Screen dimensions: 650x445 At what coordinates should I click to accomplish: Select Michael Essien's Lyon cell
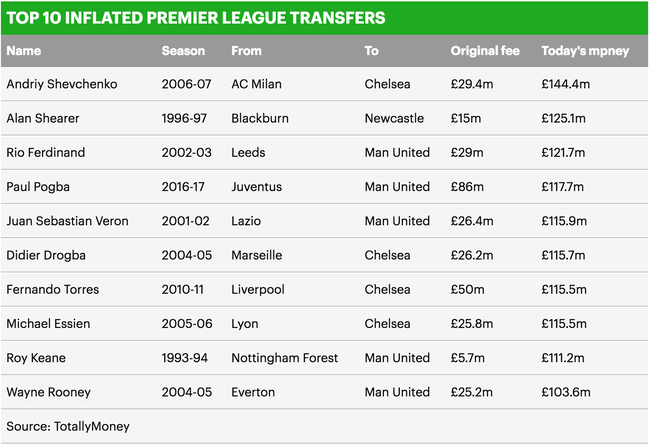click(x=245, y=324)
